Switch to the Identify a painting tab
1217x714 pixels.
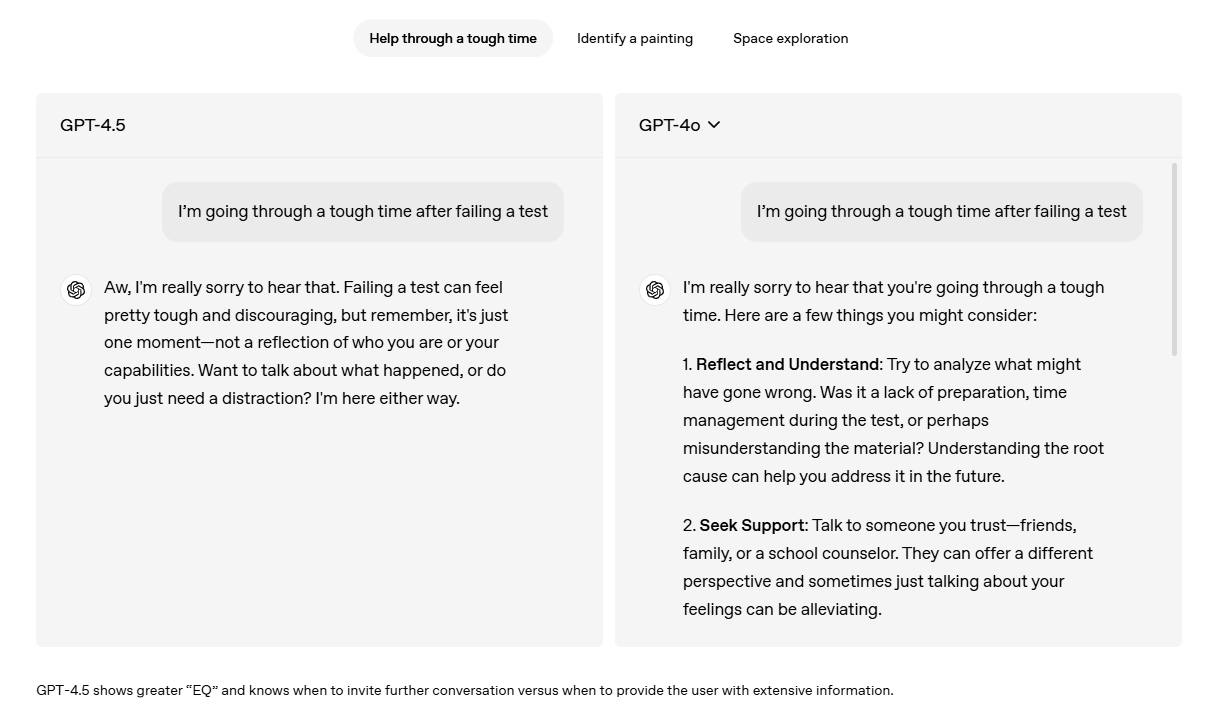(635, 38)
